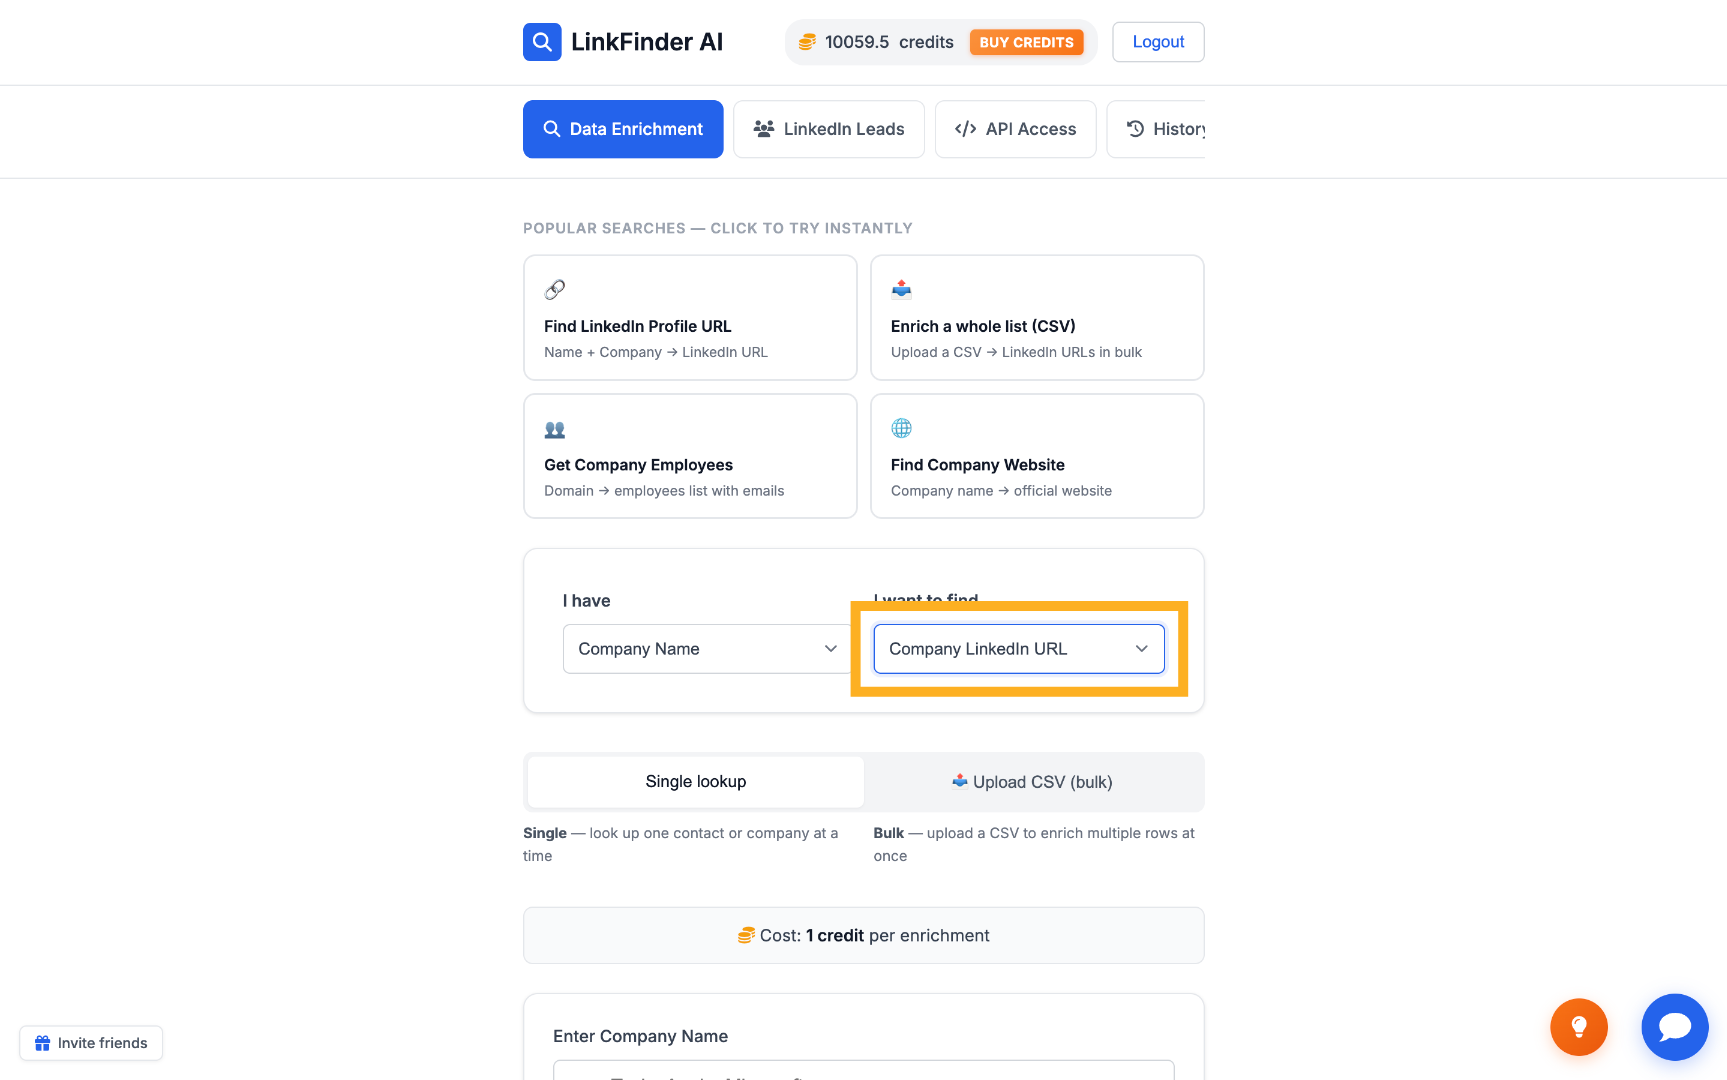The height and width of the screenshot is (1080, 1727).
Task: Click 'Domain → employees list with emails' text
Action: (x=664, y=491)
